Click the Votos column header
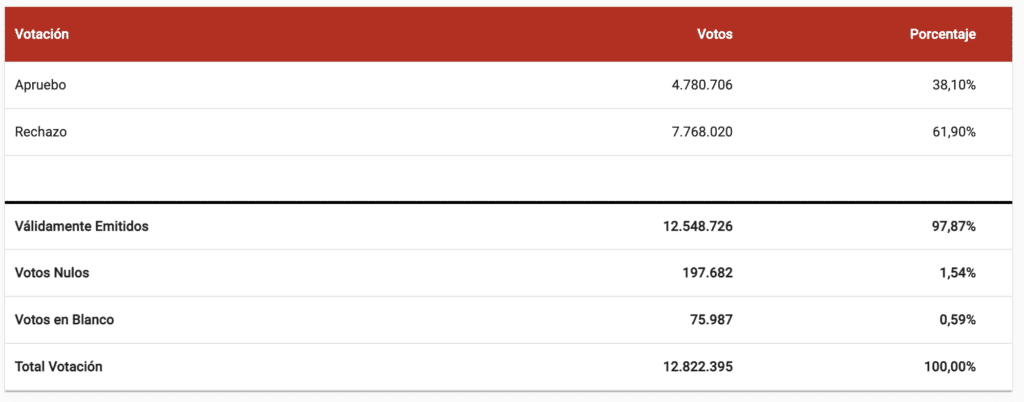The width and height of the screenshot is (1024, 402). [x=714, y=35]
